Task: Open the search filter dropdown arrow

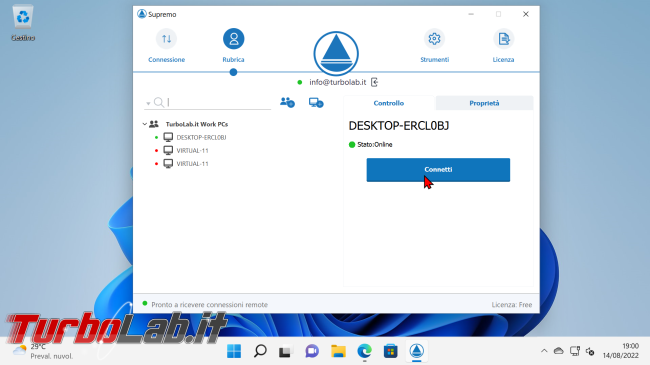Action: (x=148, y=103)
